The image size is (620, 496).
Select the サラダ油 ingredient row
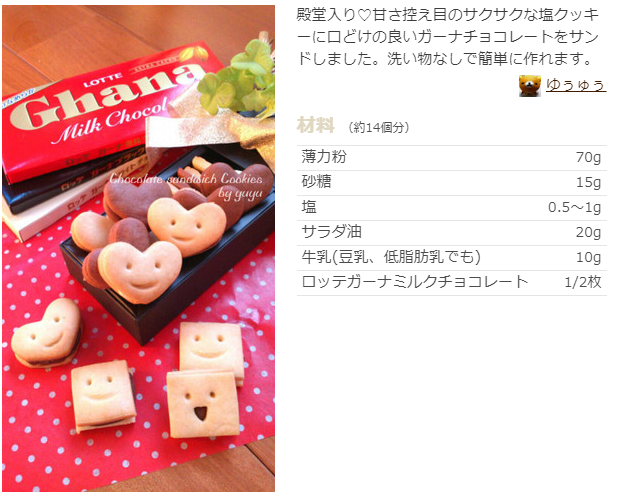(x=452, y=232)
